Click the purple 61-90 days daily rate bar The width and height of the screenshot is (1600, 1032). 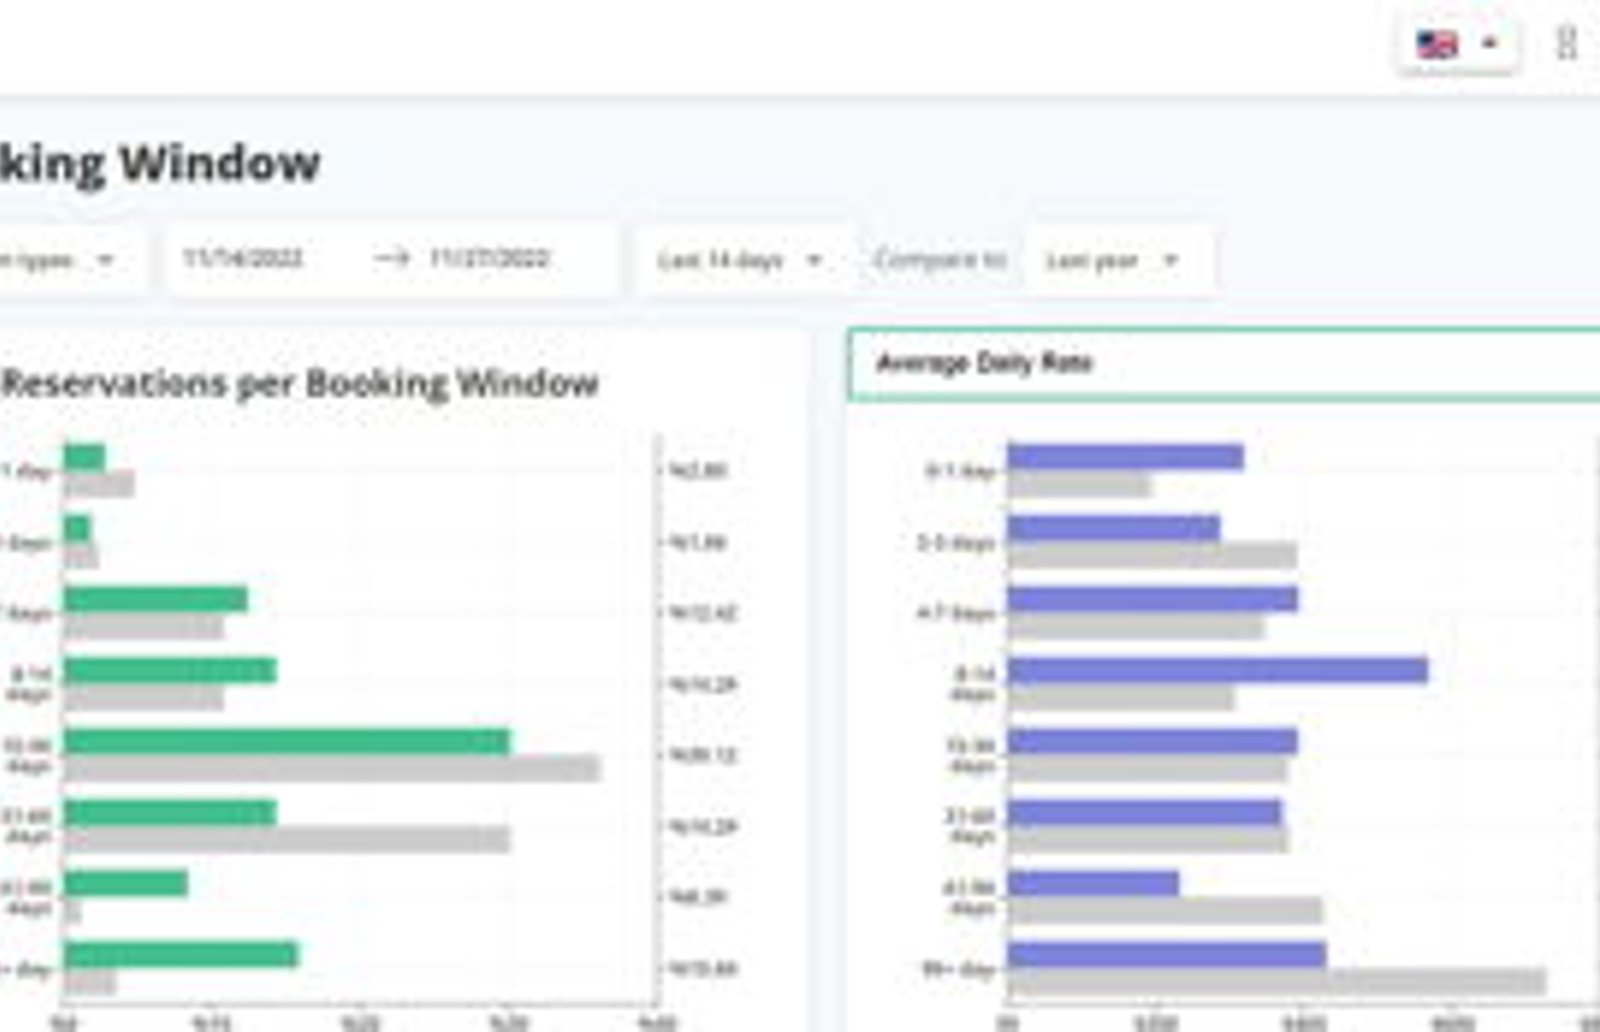[x=1093, y=884]
